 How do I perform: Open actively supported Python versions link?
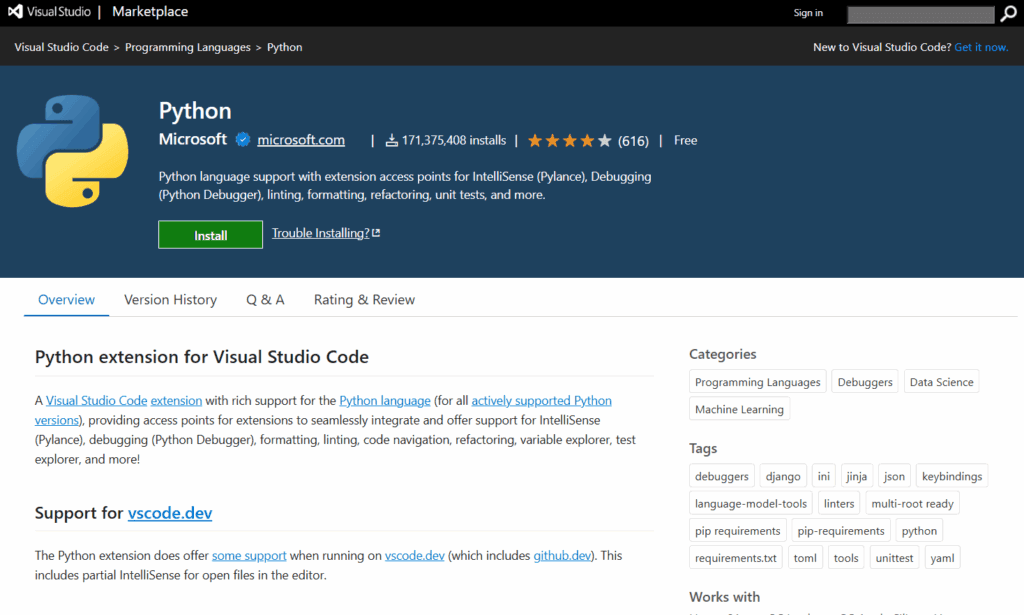541,400
